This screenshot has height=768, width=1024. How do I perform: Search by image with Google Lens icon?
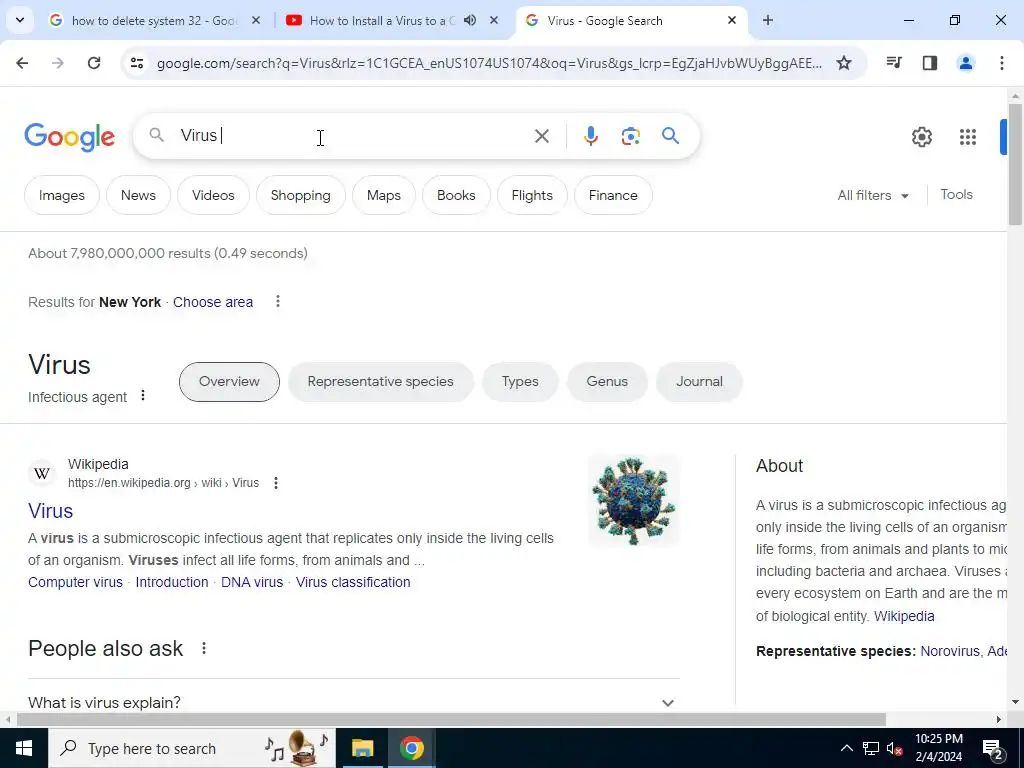pyautogui.click(x=630, y=136)
